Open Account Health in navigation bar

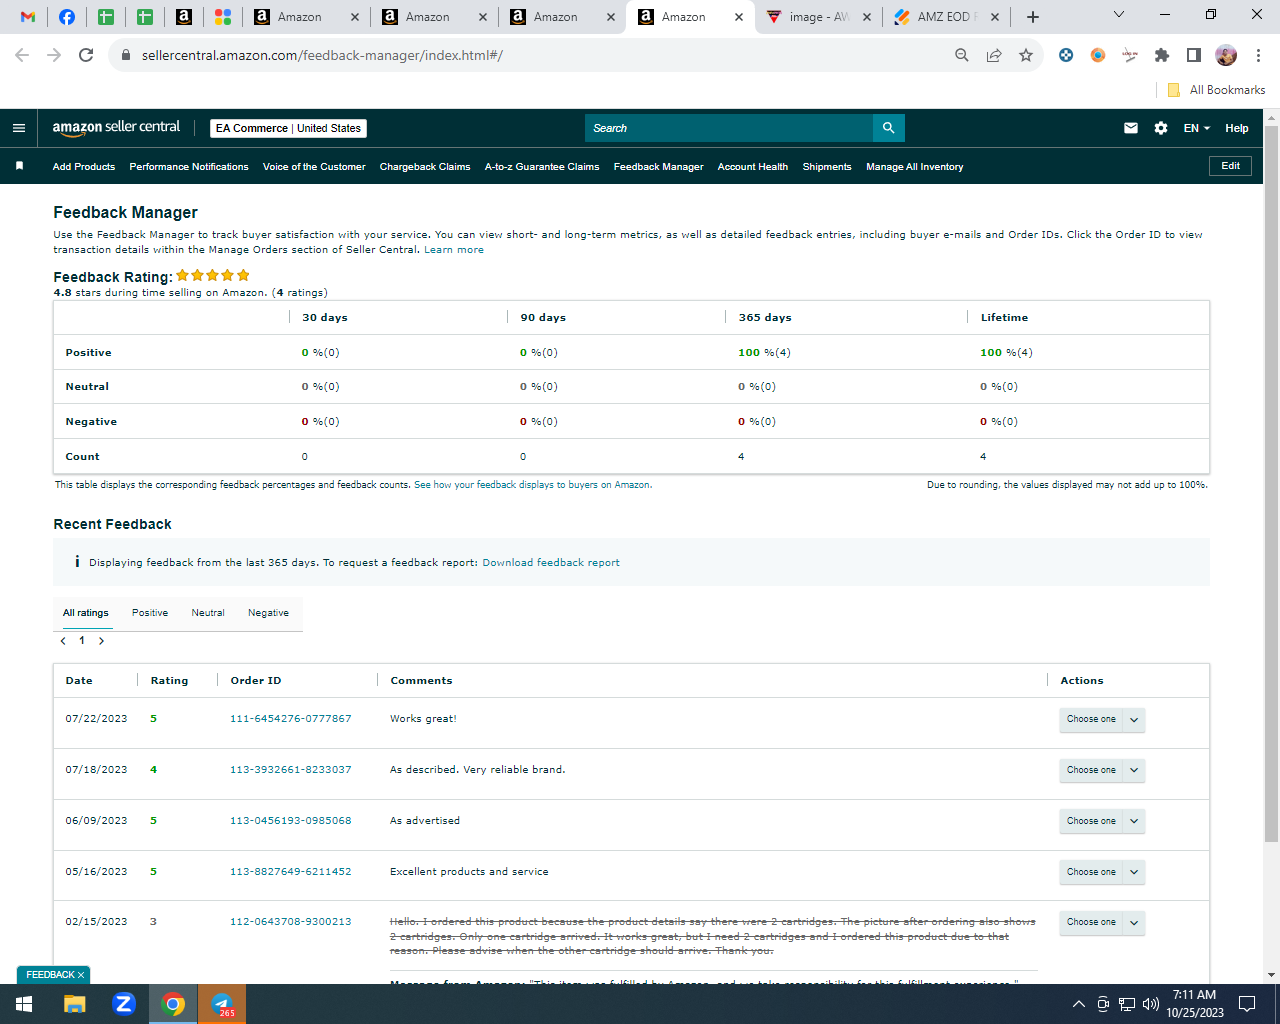753,167
